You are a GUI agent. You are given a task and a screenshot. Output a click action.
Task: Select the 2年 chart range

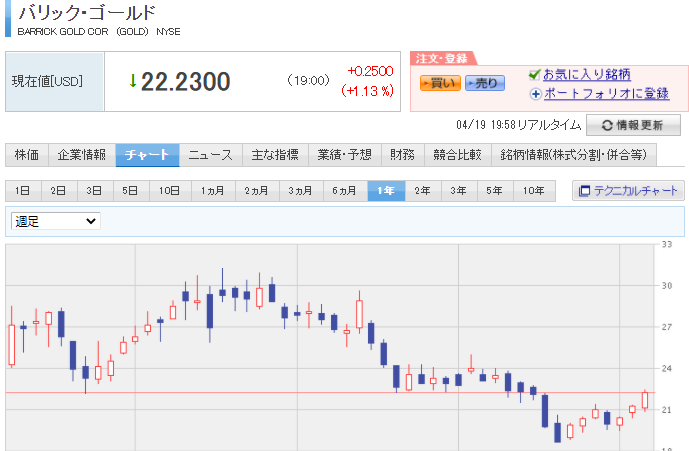coord(423,191)
